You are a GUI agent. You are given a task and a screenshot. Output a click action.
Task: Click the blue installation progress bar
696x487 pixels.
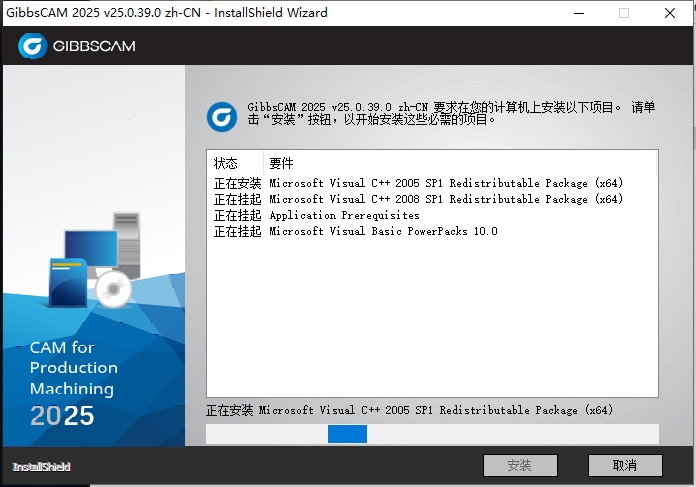click(347, 434)
